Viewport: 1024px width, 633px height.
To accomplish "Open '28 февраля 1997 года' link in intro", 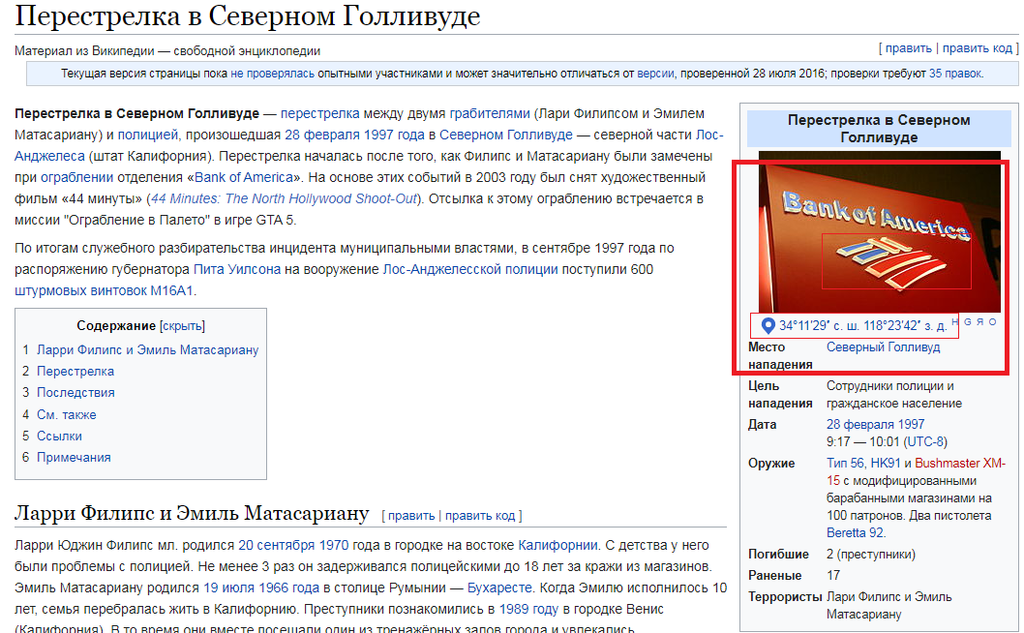I will pos(355,135).
